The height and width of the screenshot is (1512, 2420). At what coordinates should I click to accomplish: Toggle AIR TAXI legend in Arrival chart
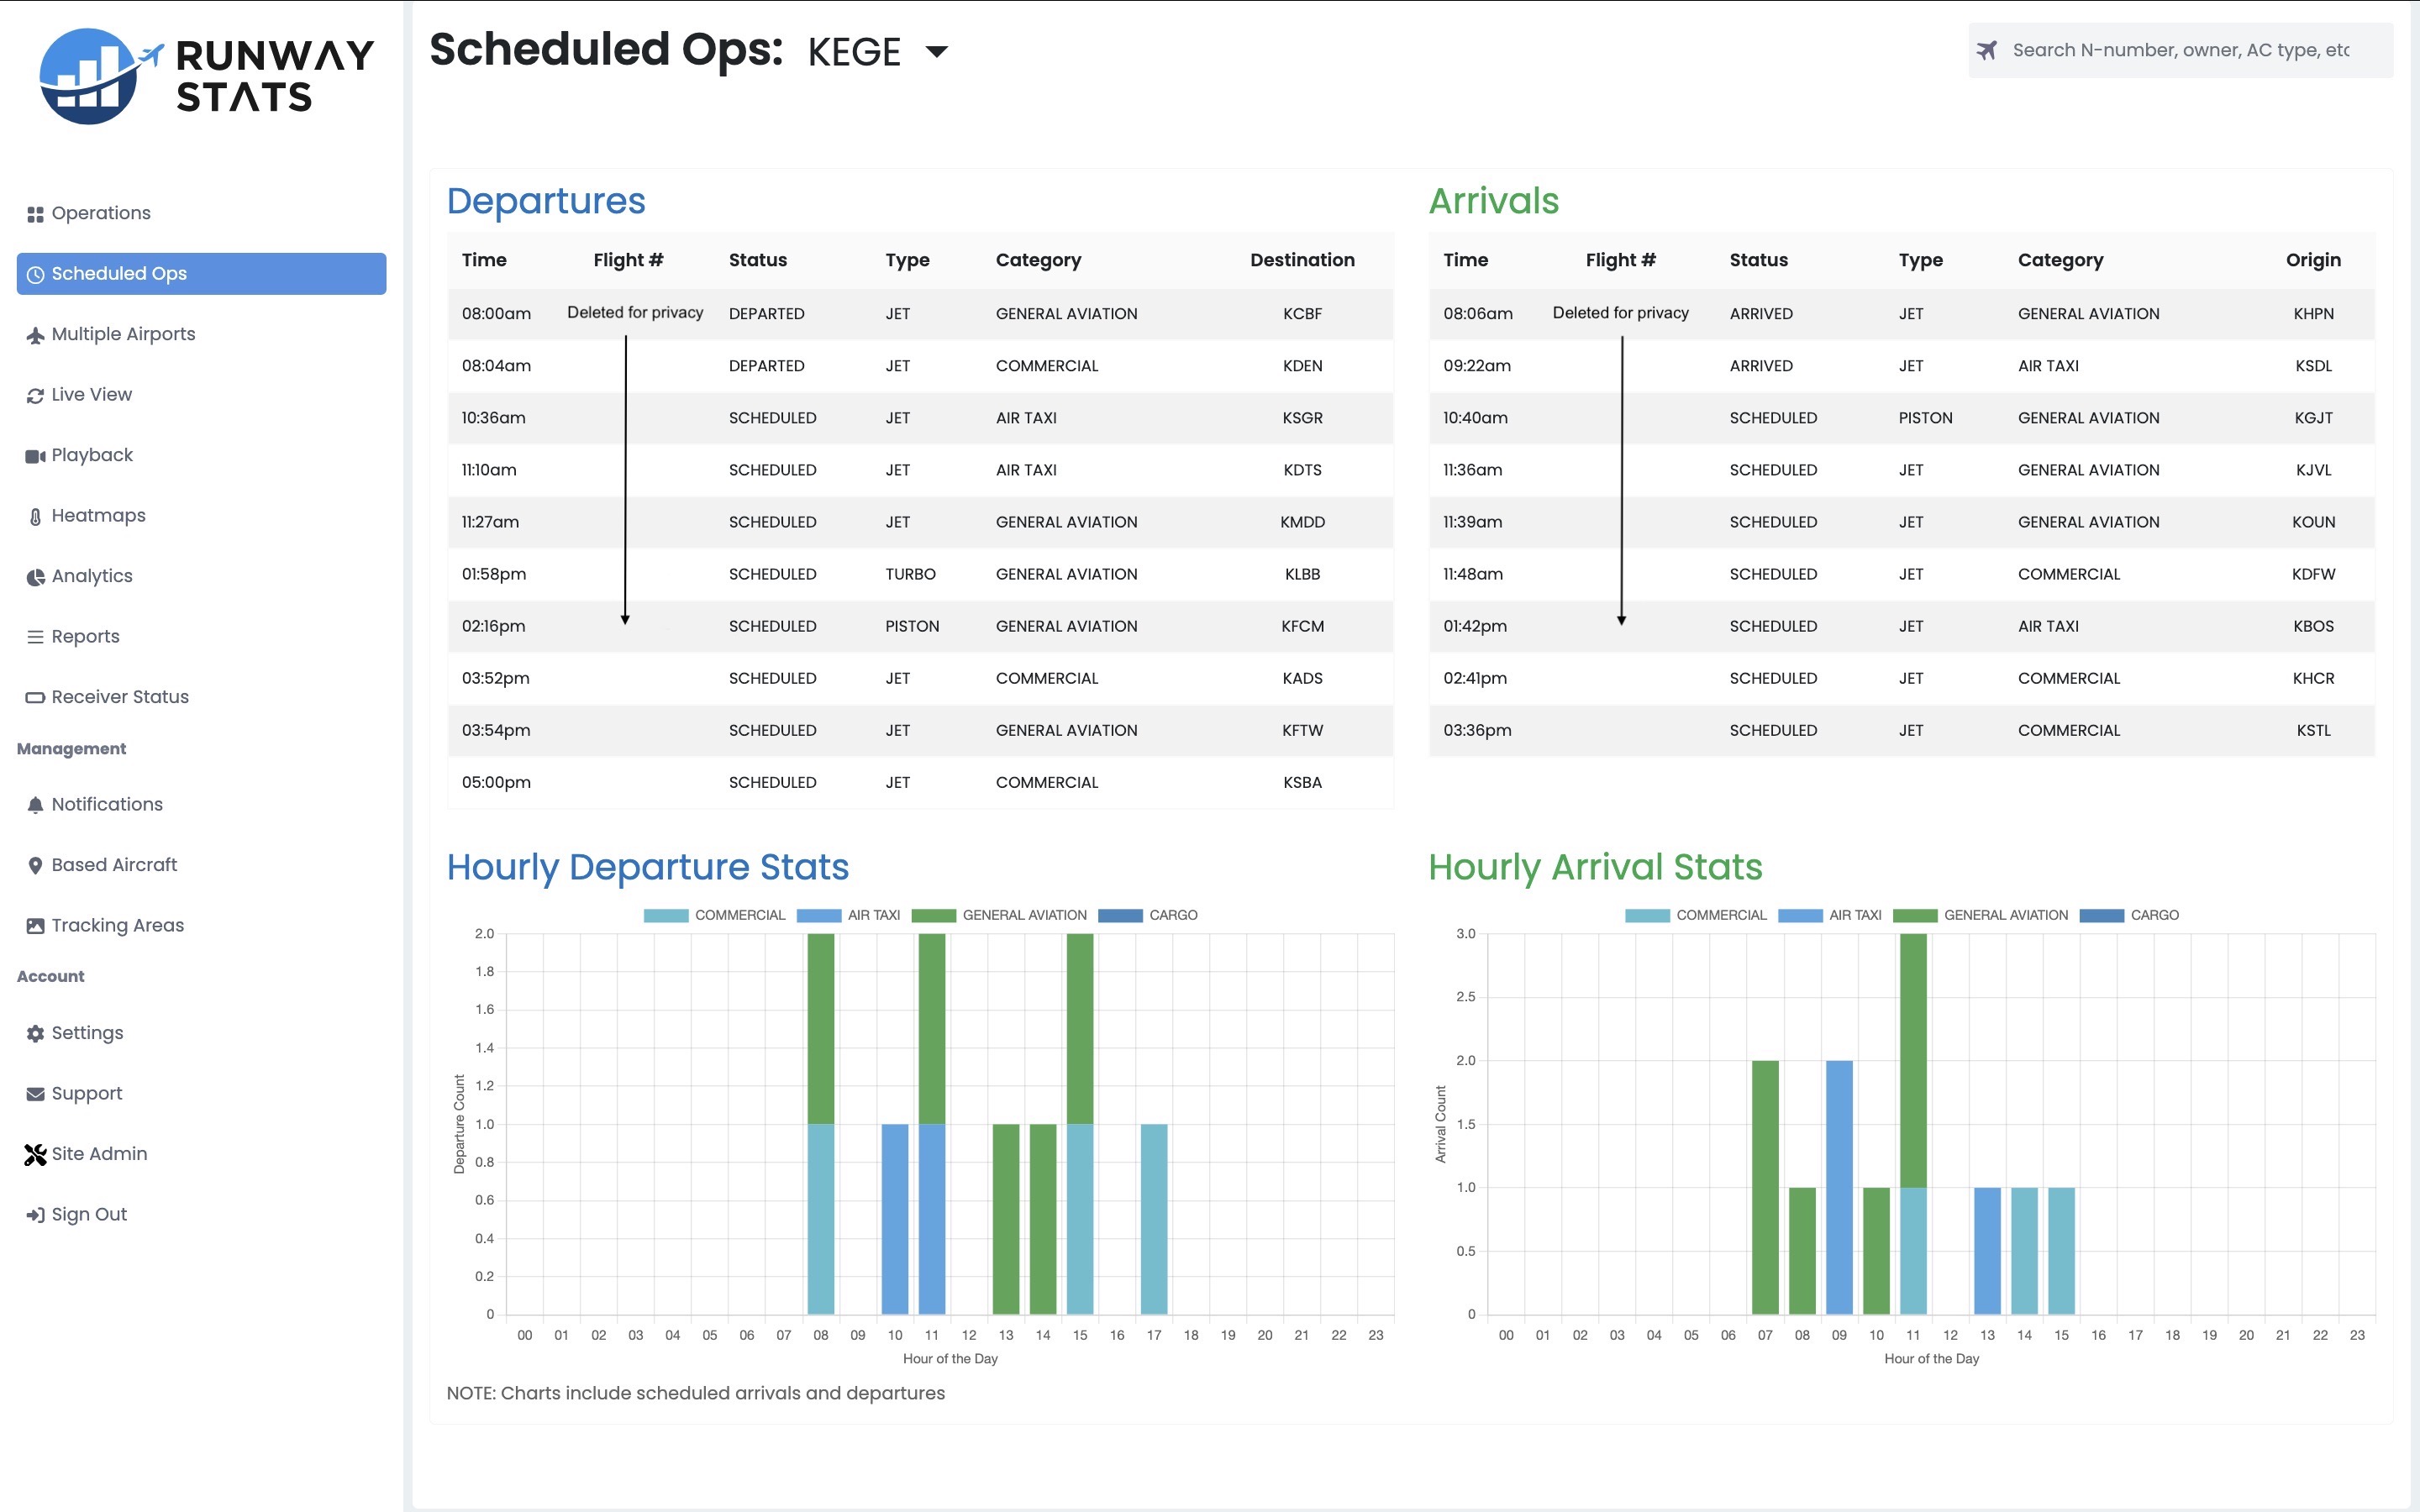coord(1830,915)
